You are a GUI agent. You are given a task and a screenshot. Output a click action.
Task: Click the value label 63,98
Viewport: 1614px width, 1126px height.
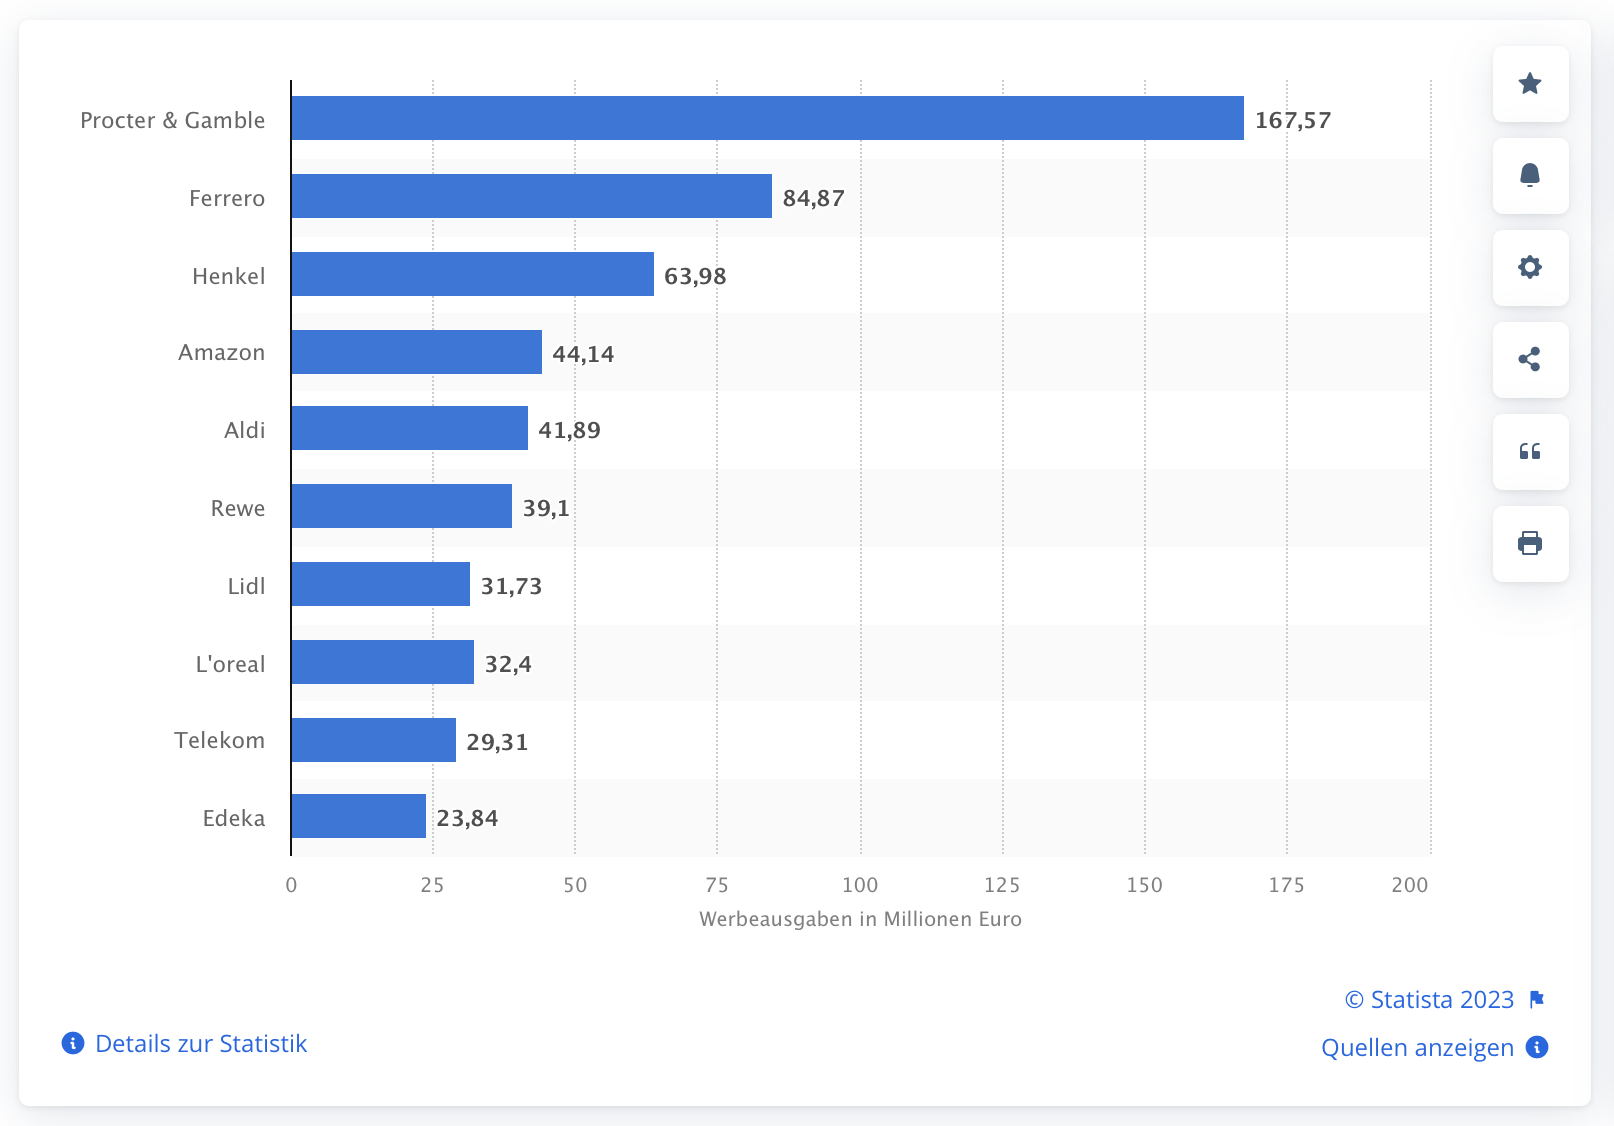pyautogui.click(x=695, y=276)
